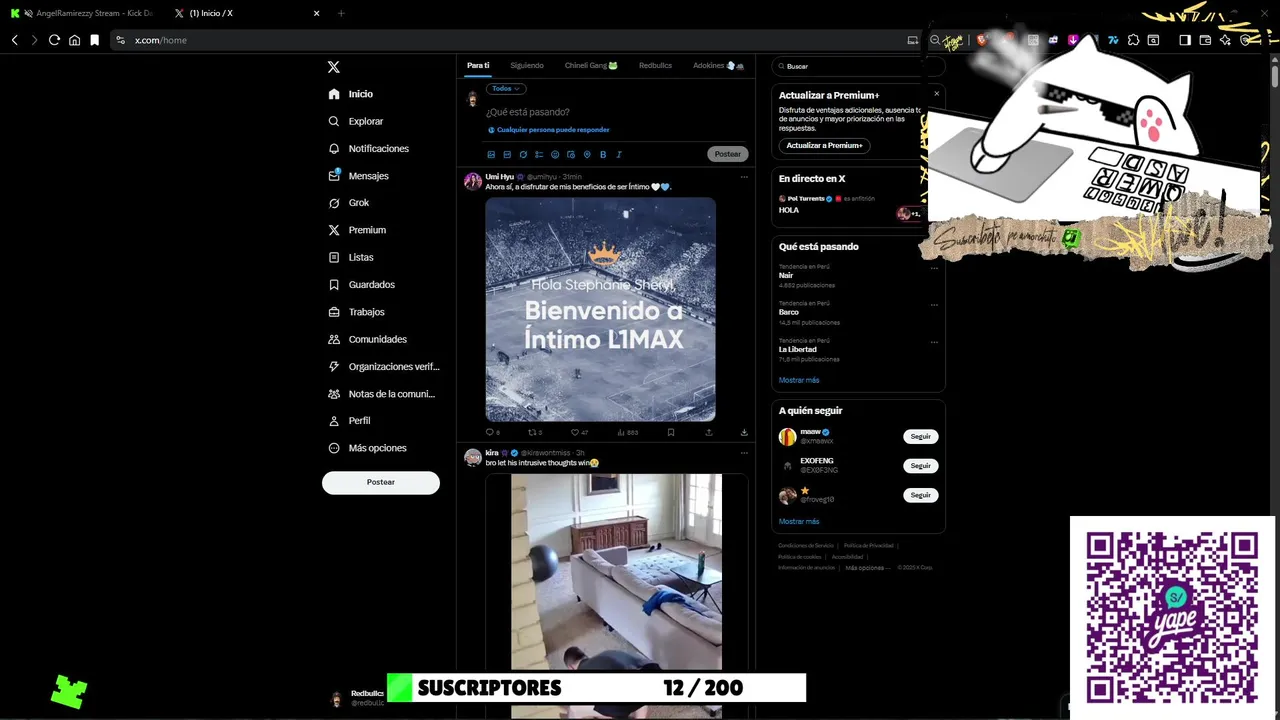The height and width of the screenshot is (720, 1280).
Task: Apply bold formatting in composer
Action: 603,154
